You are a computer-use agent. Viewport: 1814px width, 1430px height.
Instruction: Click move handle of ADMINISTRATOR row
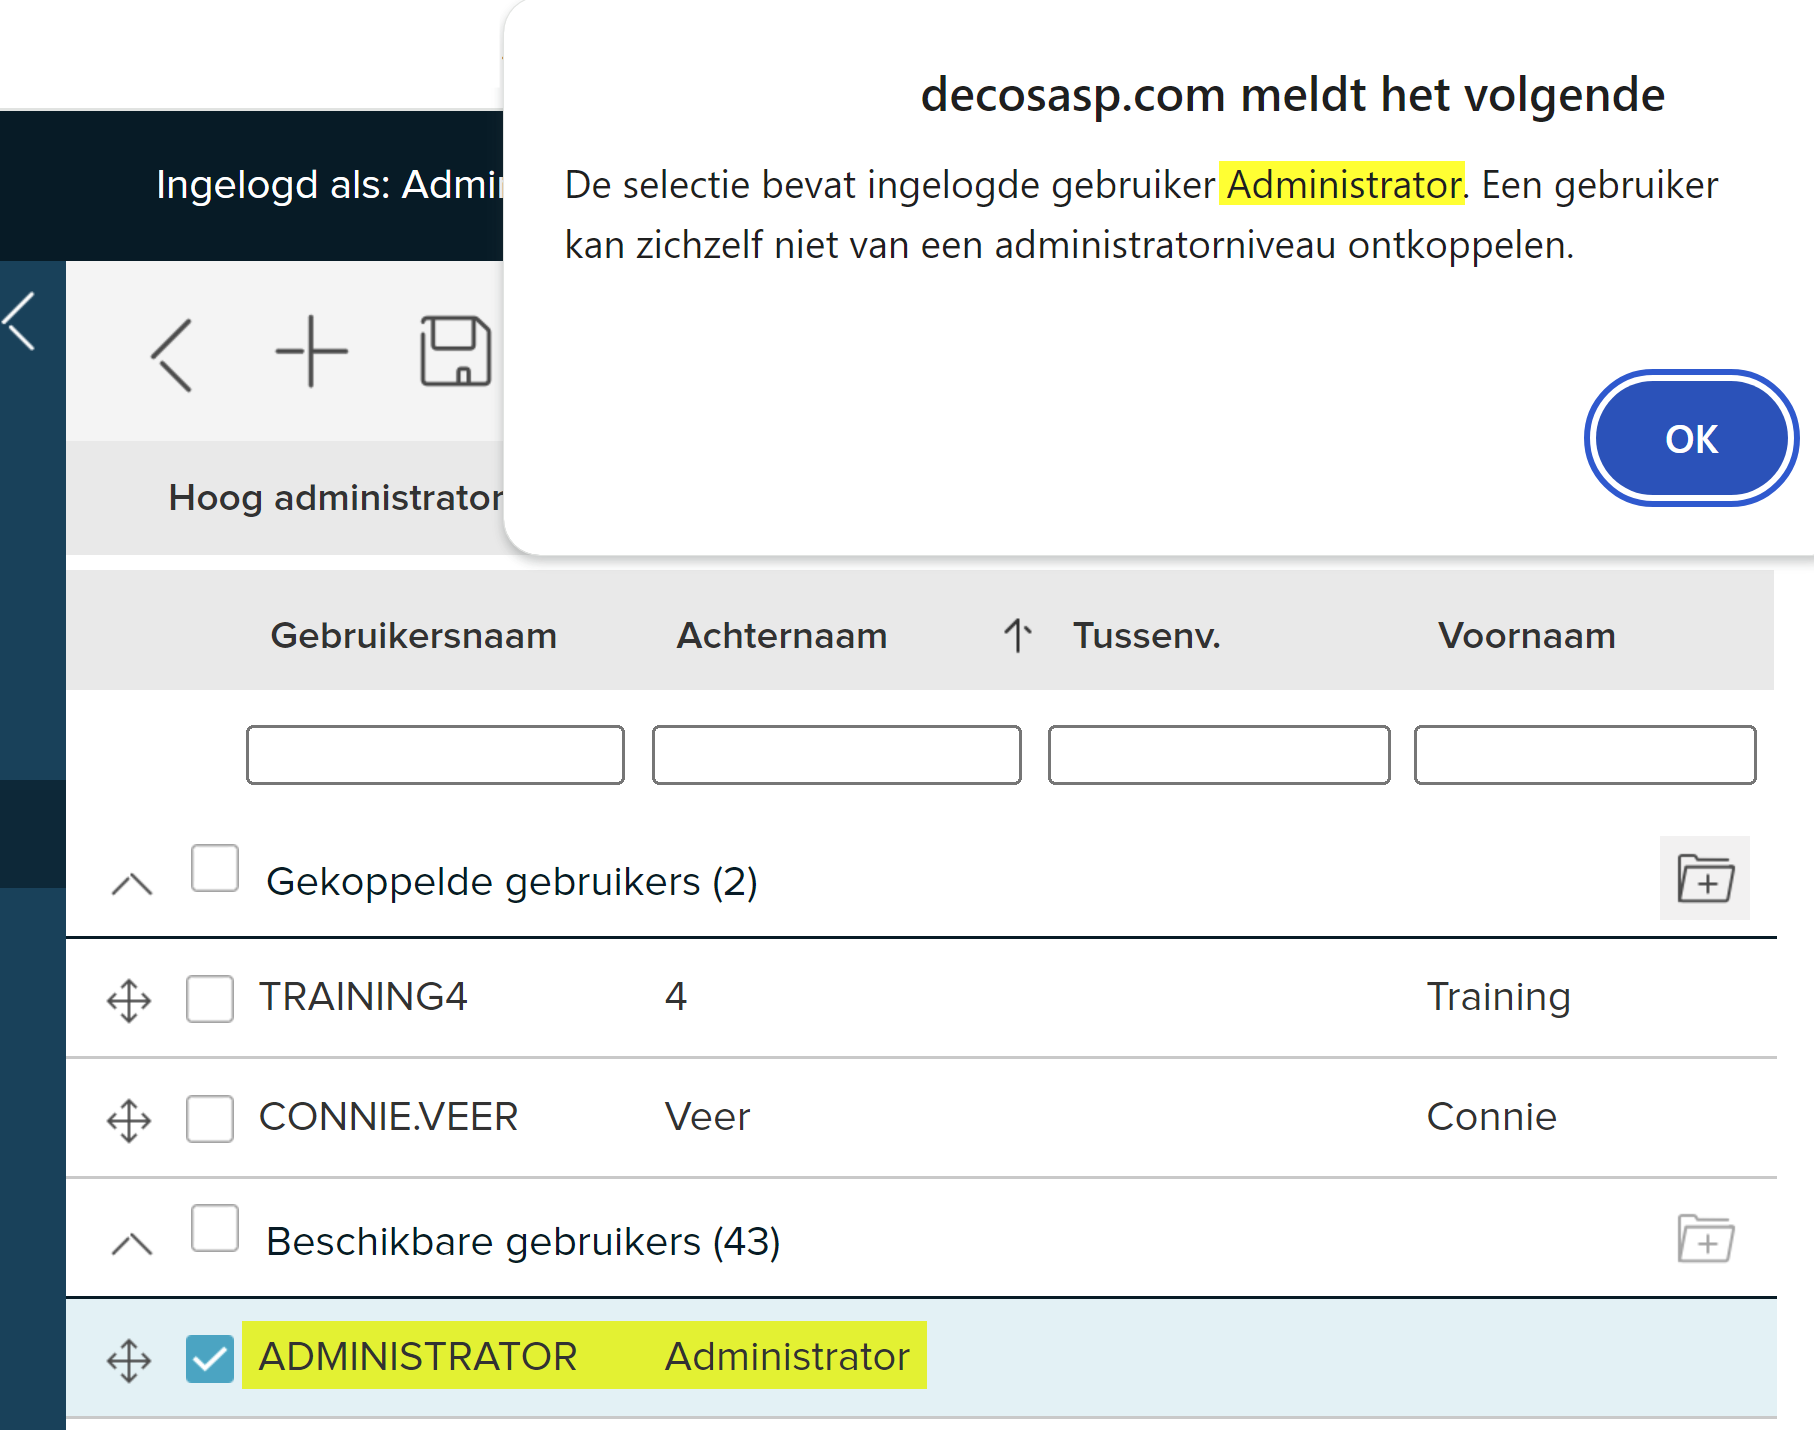[x=129, y=1360]
